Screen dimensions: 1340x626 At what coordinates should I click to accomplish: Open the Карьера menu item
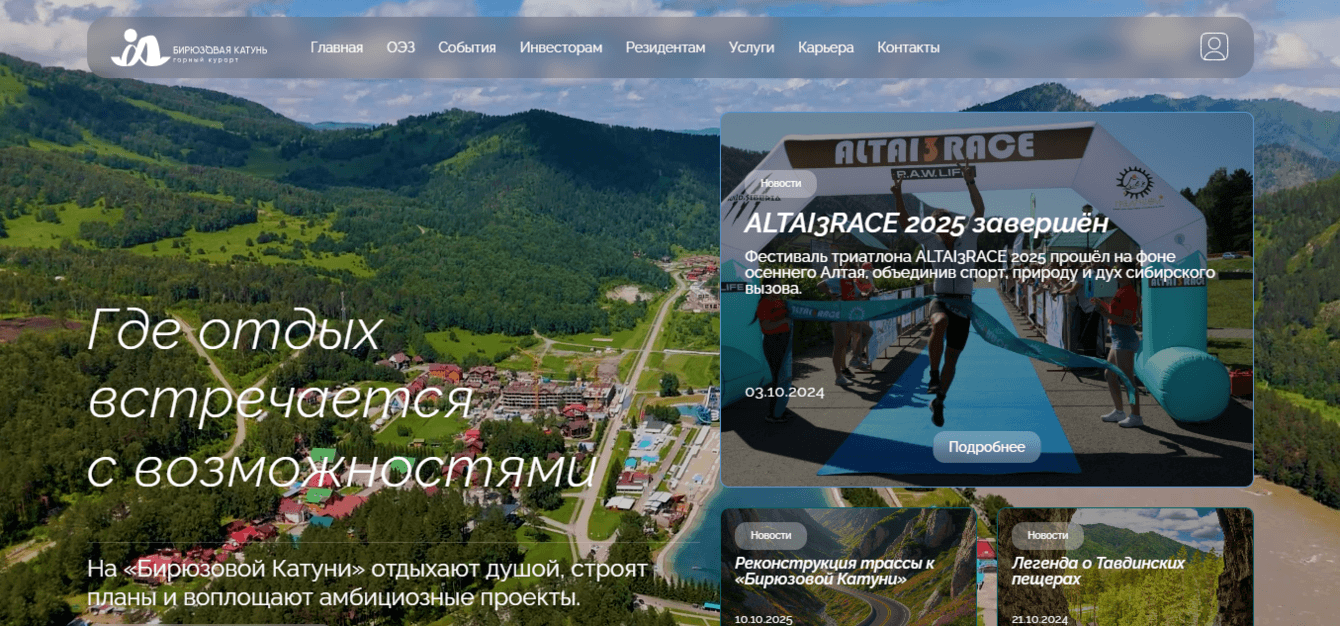(x=826, y=47)
